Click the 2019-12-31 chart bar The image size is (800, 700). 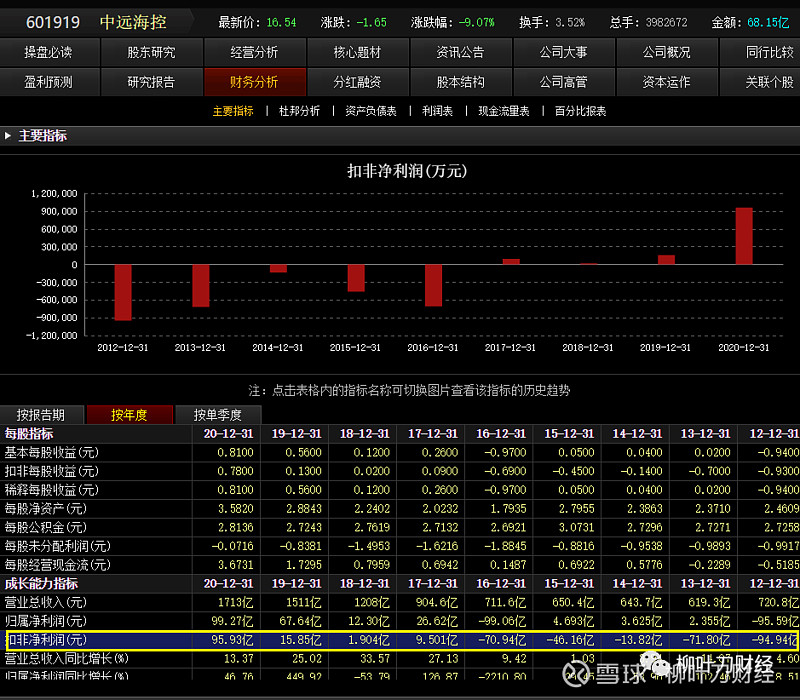pyautogui.click(x=666, y=260)
